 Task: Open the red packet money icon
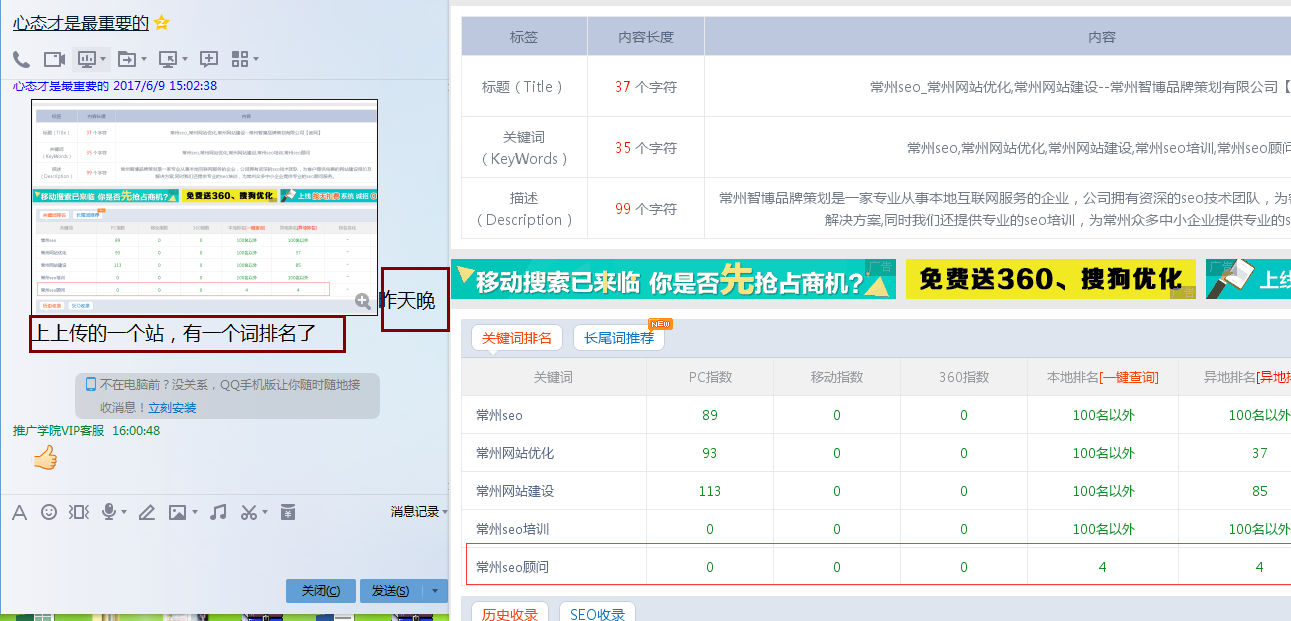point(288,512)
